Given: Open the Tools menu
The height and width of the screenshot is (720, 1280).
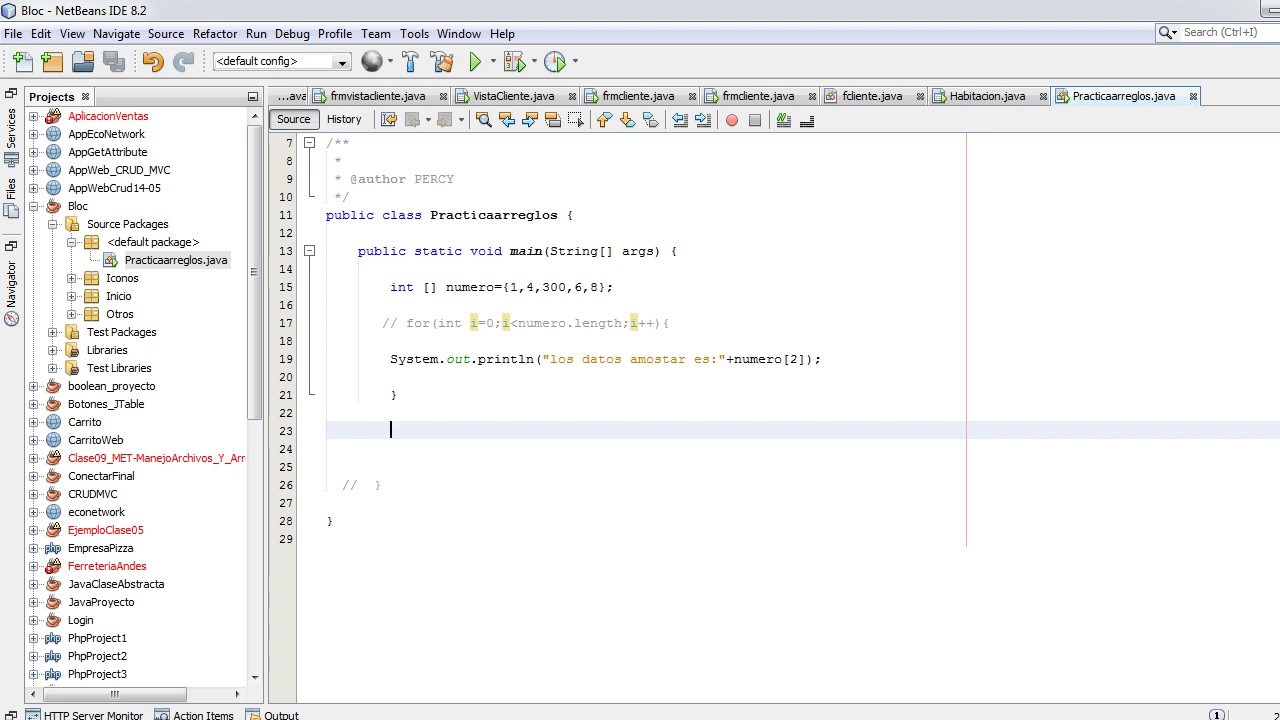Looking at the screenshot, I should pos(414,33).
